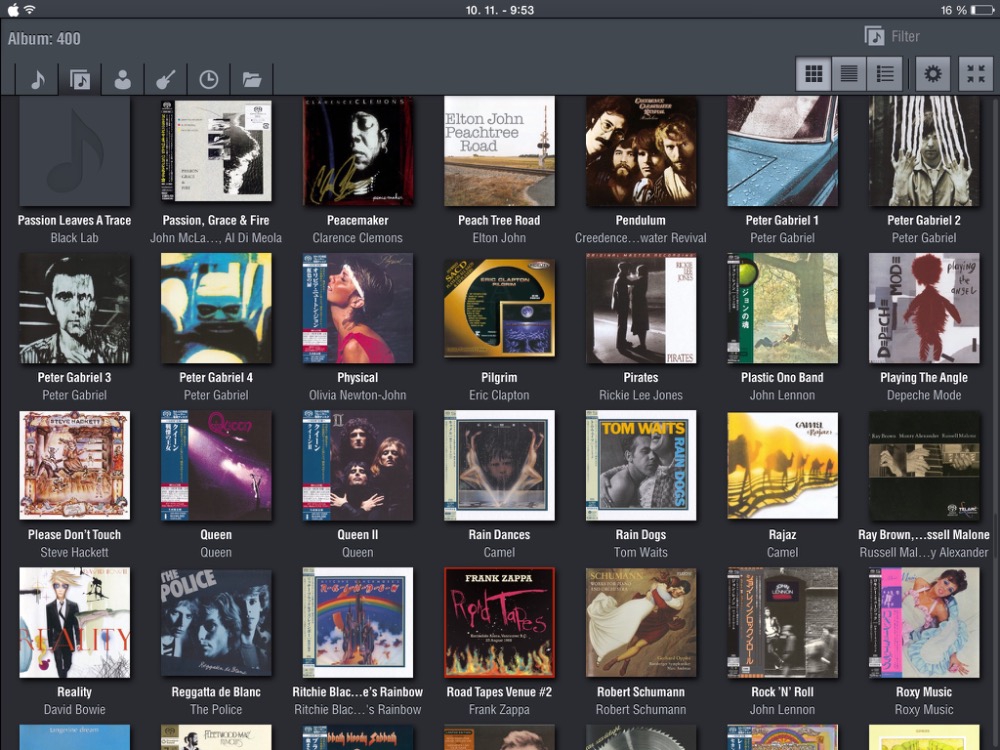The width and height of the screenshot is (1000, 750).
Task: Click the 'David Bowie' artist text
Action: [x=75, y=710]
